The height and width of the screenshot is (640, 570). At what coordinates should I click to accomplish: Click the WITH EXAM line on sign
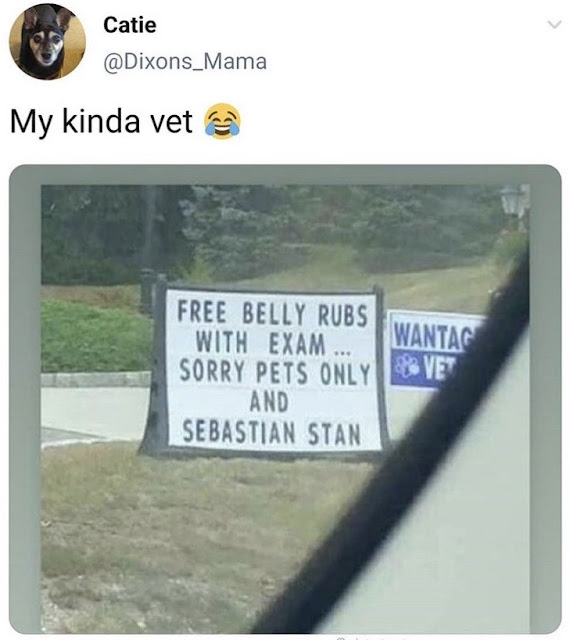pyautogui.click(x=272, y=343)
